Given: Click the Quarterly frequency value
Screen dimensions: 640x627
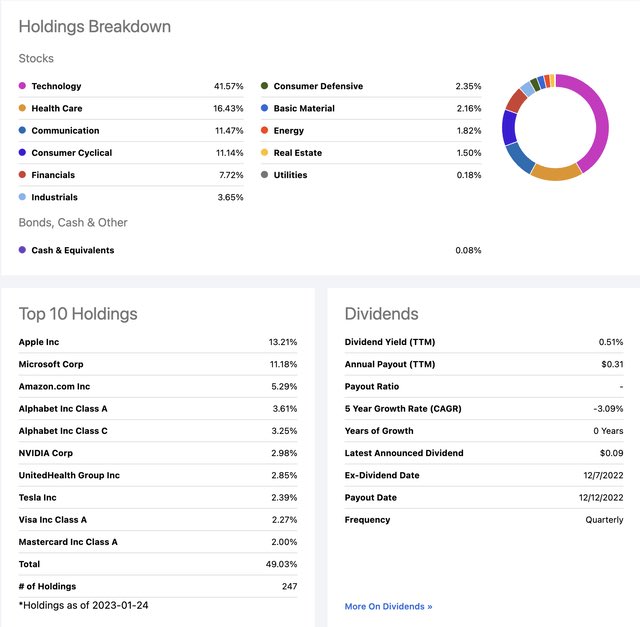Looking at the screenshot, I should (604, 520).
